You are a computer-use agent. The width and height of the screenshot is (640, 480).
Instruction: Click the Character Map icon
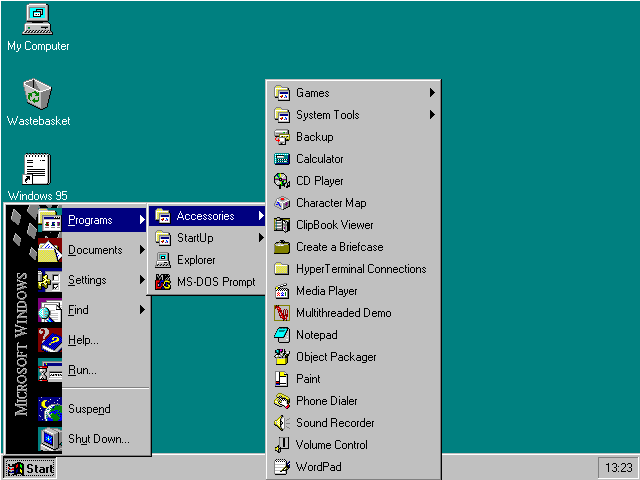282,203
